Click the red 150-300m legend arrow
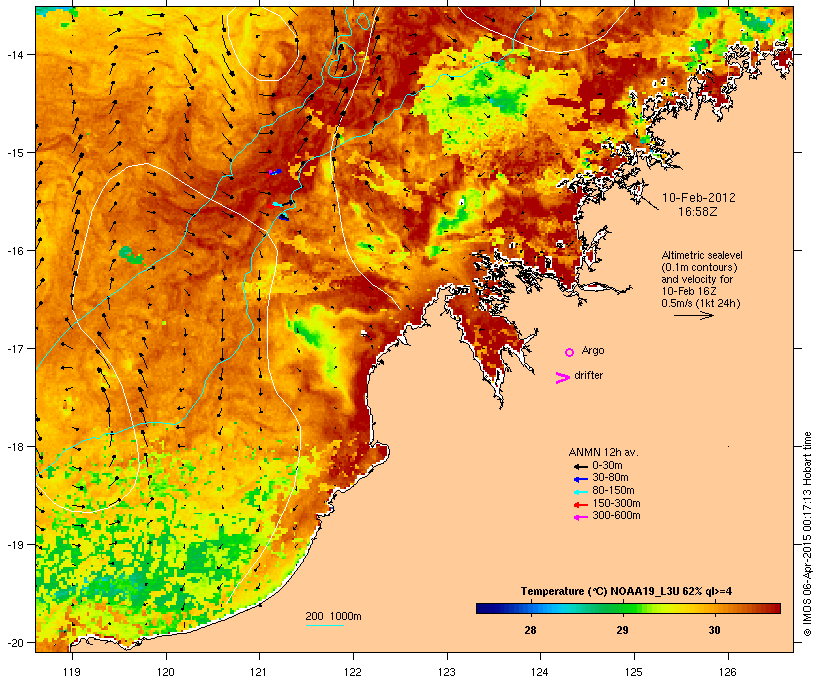Viewport: 820px width, 680px height. (580, 505)
